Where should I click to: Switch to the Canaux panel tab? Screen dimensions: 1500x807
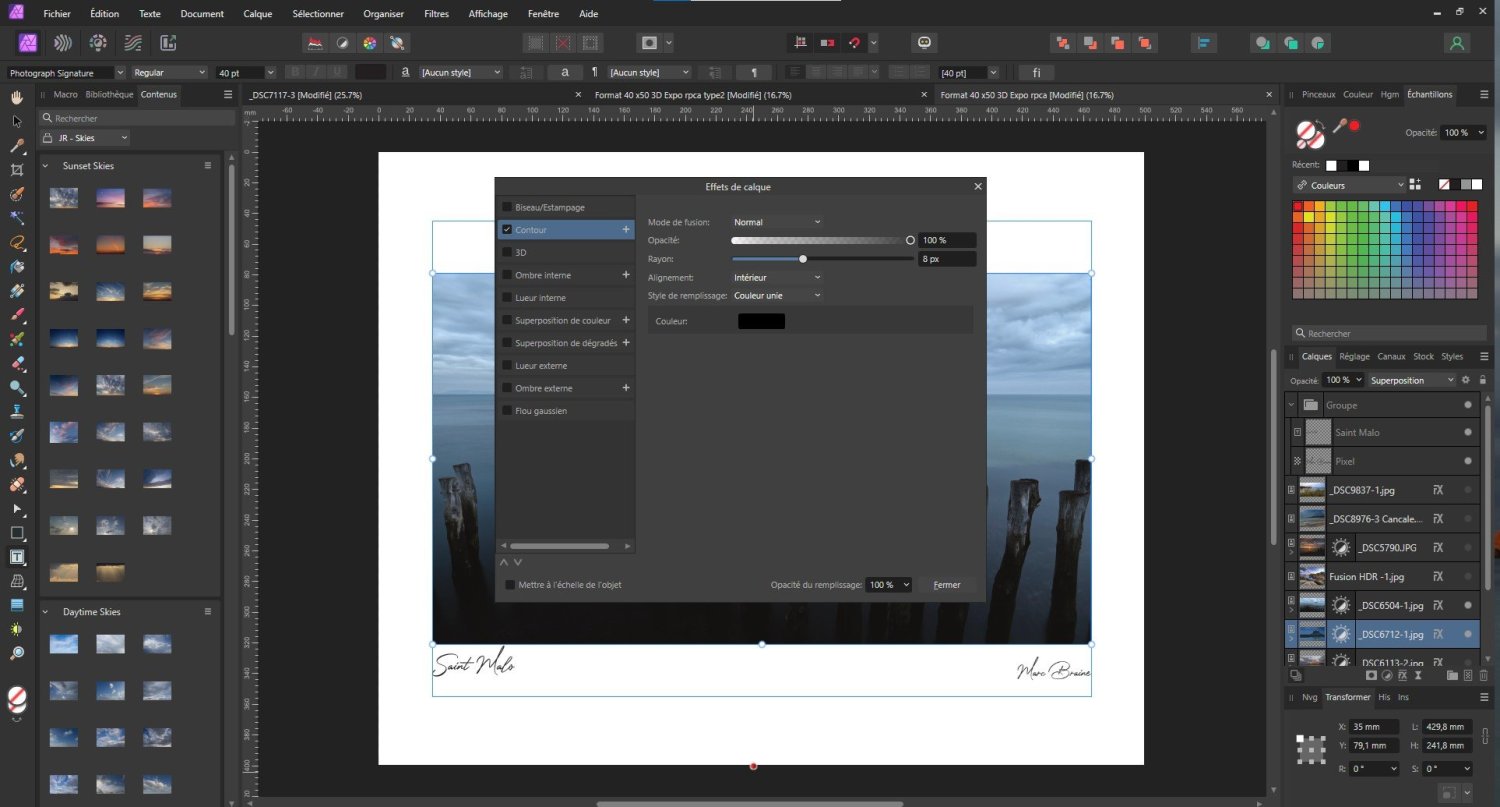coord(1391,356)
